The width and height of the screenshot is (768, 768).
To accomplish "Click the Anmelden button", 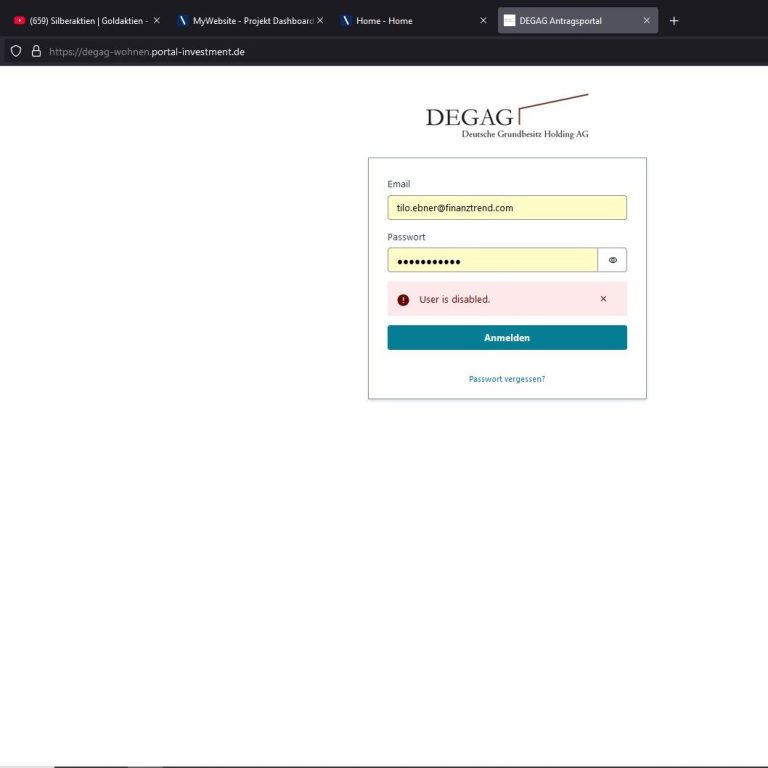I will point(507,337).
